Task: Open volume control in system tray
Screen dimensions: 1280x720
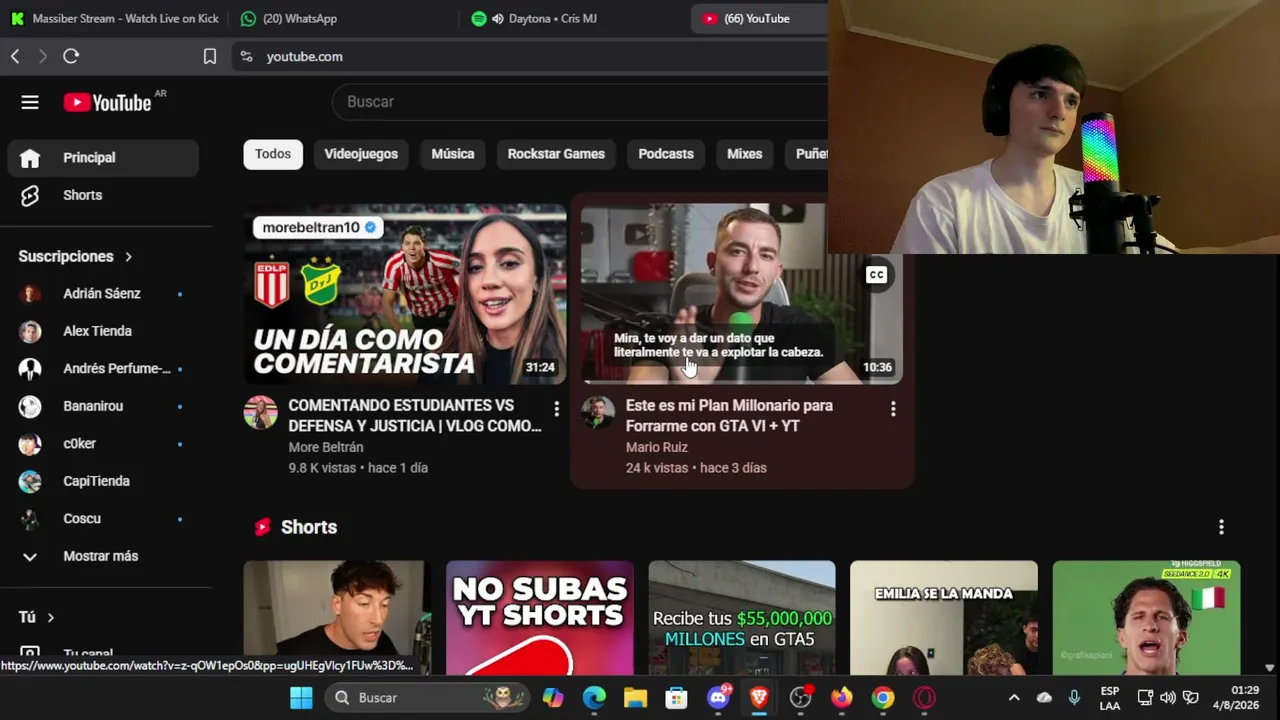Action: (x=1168, y=697)
